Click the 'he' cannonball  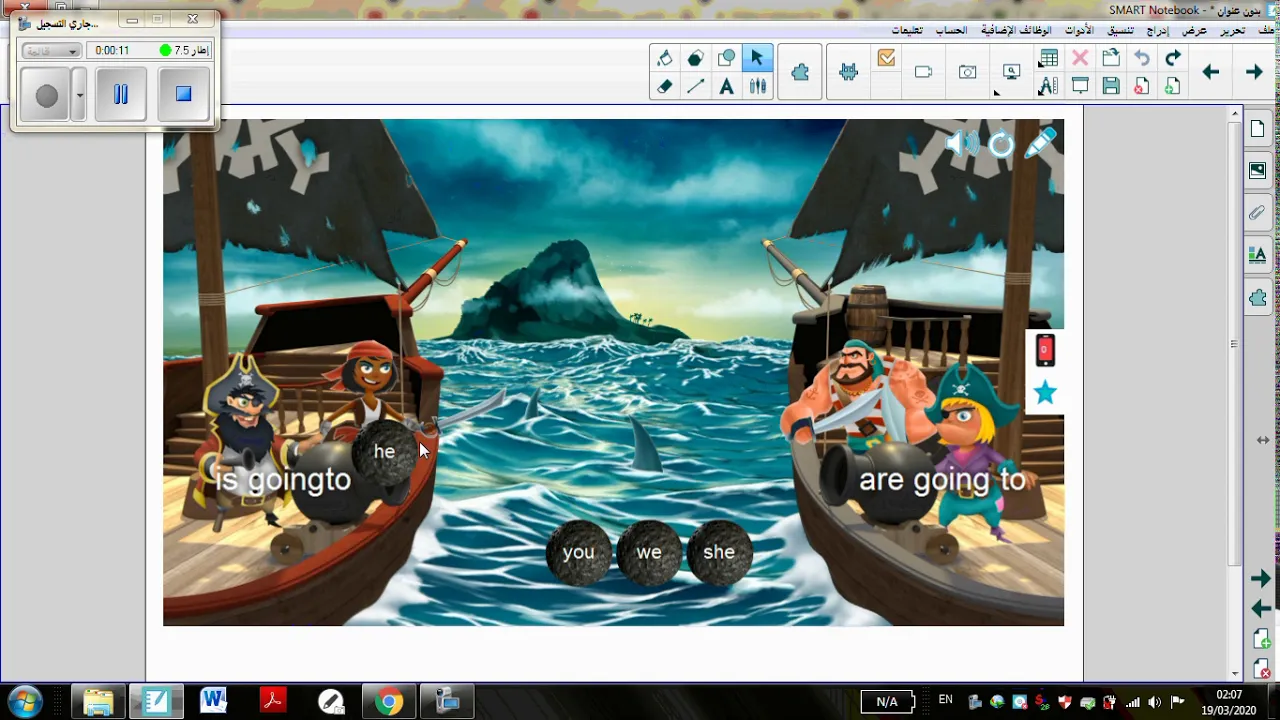coord(384,452)
